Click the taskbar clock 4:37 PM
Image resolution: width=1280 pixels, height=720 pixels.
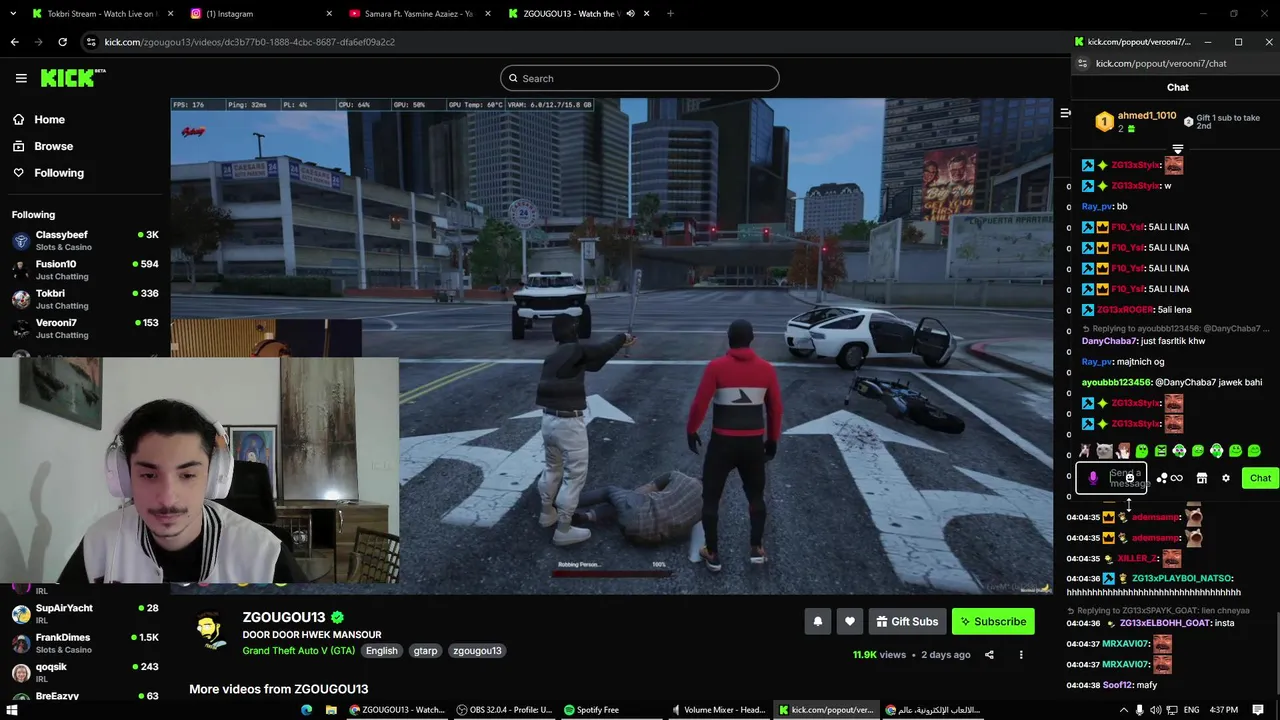click(x=1223, y=710)
